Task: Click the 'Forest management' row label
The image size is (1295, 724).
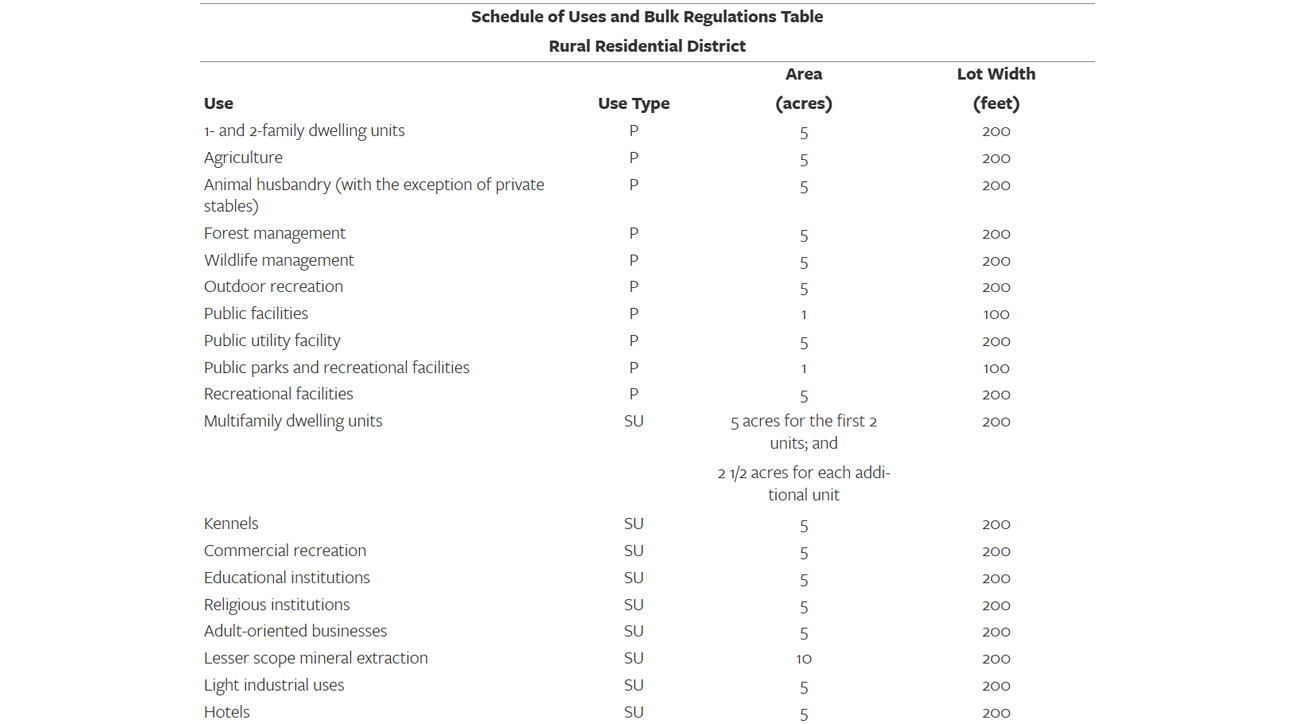Action: point(274,233)
